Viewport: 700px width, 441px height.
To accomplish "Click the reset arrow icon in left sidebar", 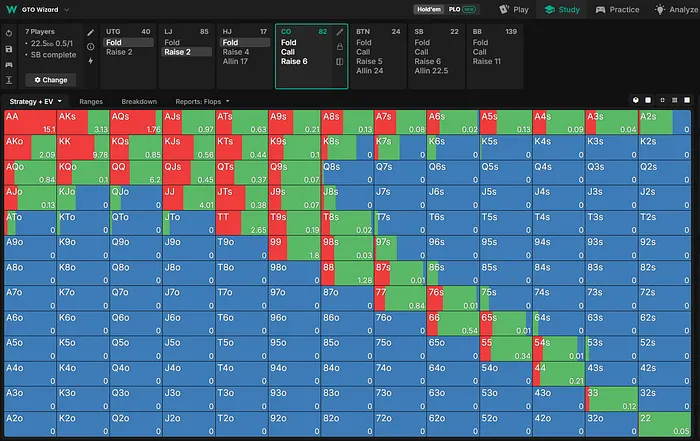I will pyautogui.click(x=9, y=33).
